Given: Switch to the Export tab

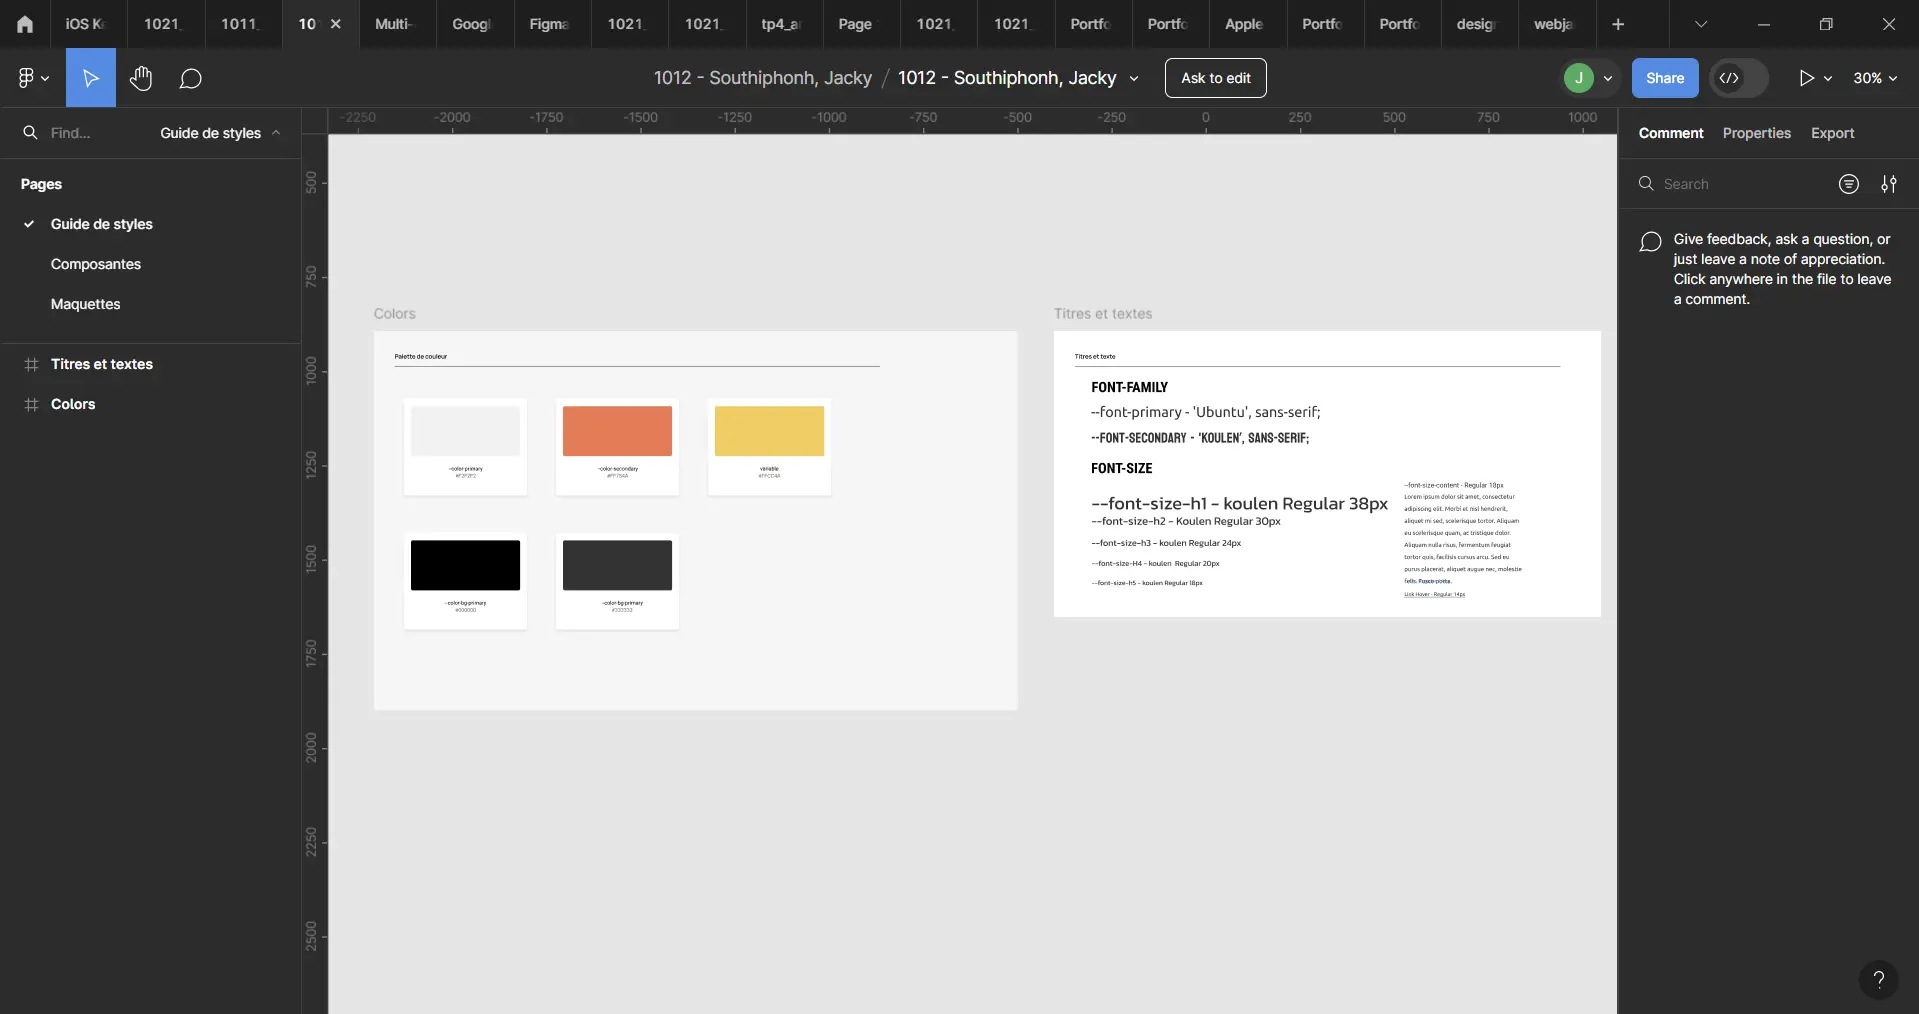Looking at the screenshot, I should click(x=1832, y=133).
